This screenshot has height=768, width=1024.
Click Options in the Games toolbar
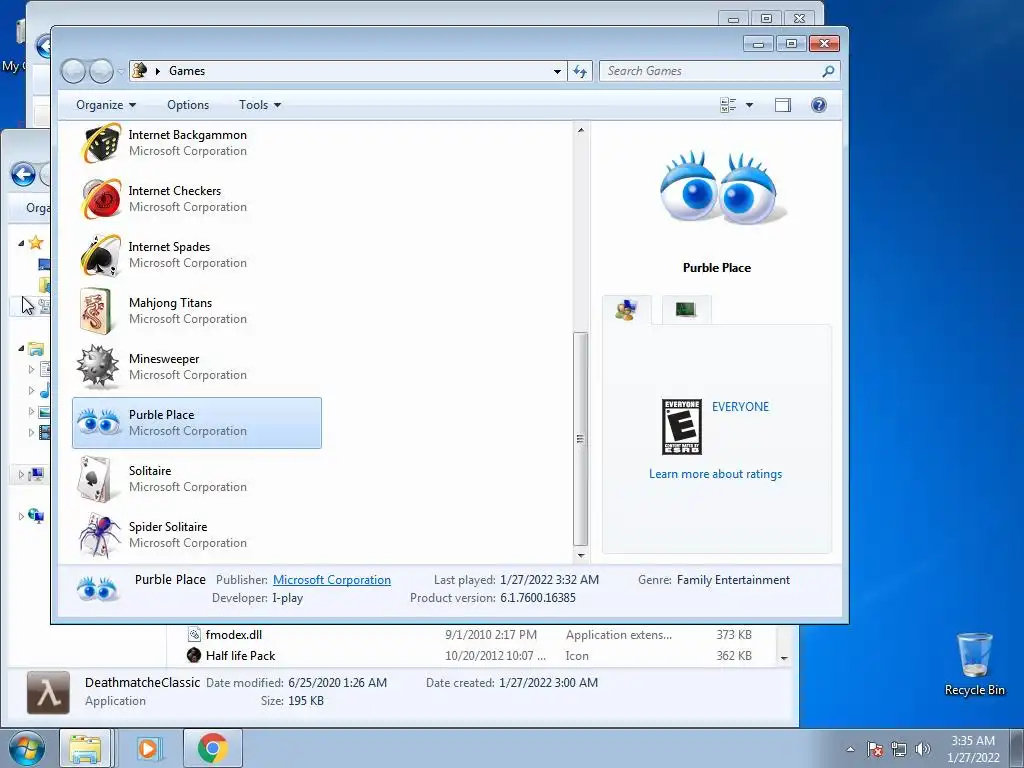[x=188, y=104]
